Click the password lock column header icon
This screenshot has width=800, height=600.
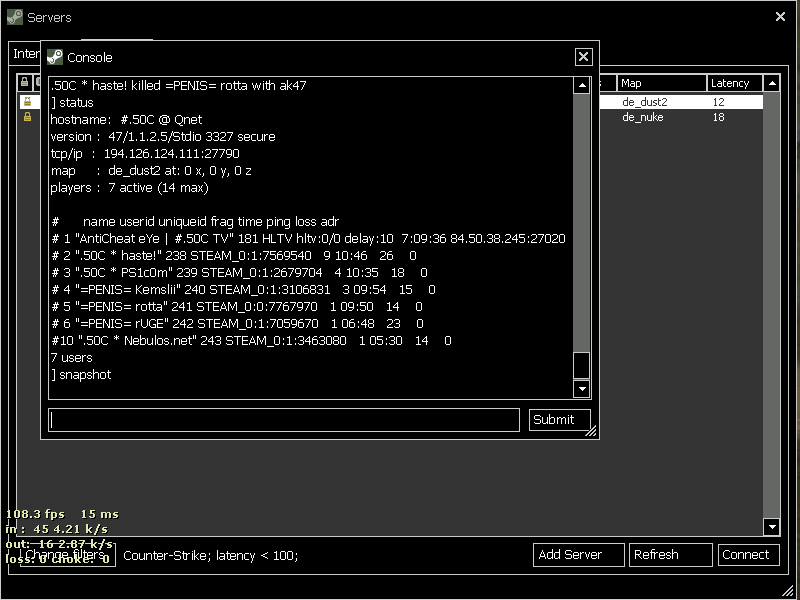point(24,82)
